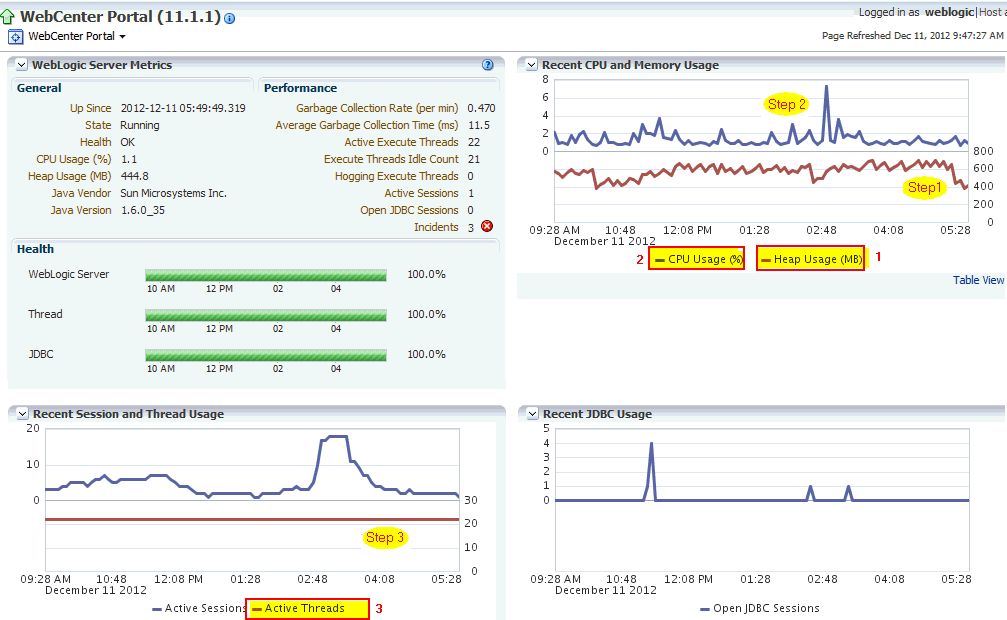Image resolution: width=1007 pixels, height=620 pixels.
Task: Click Average Garbage Collection Time value 11.5
Action: [479, 125]
